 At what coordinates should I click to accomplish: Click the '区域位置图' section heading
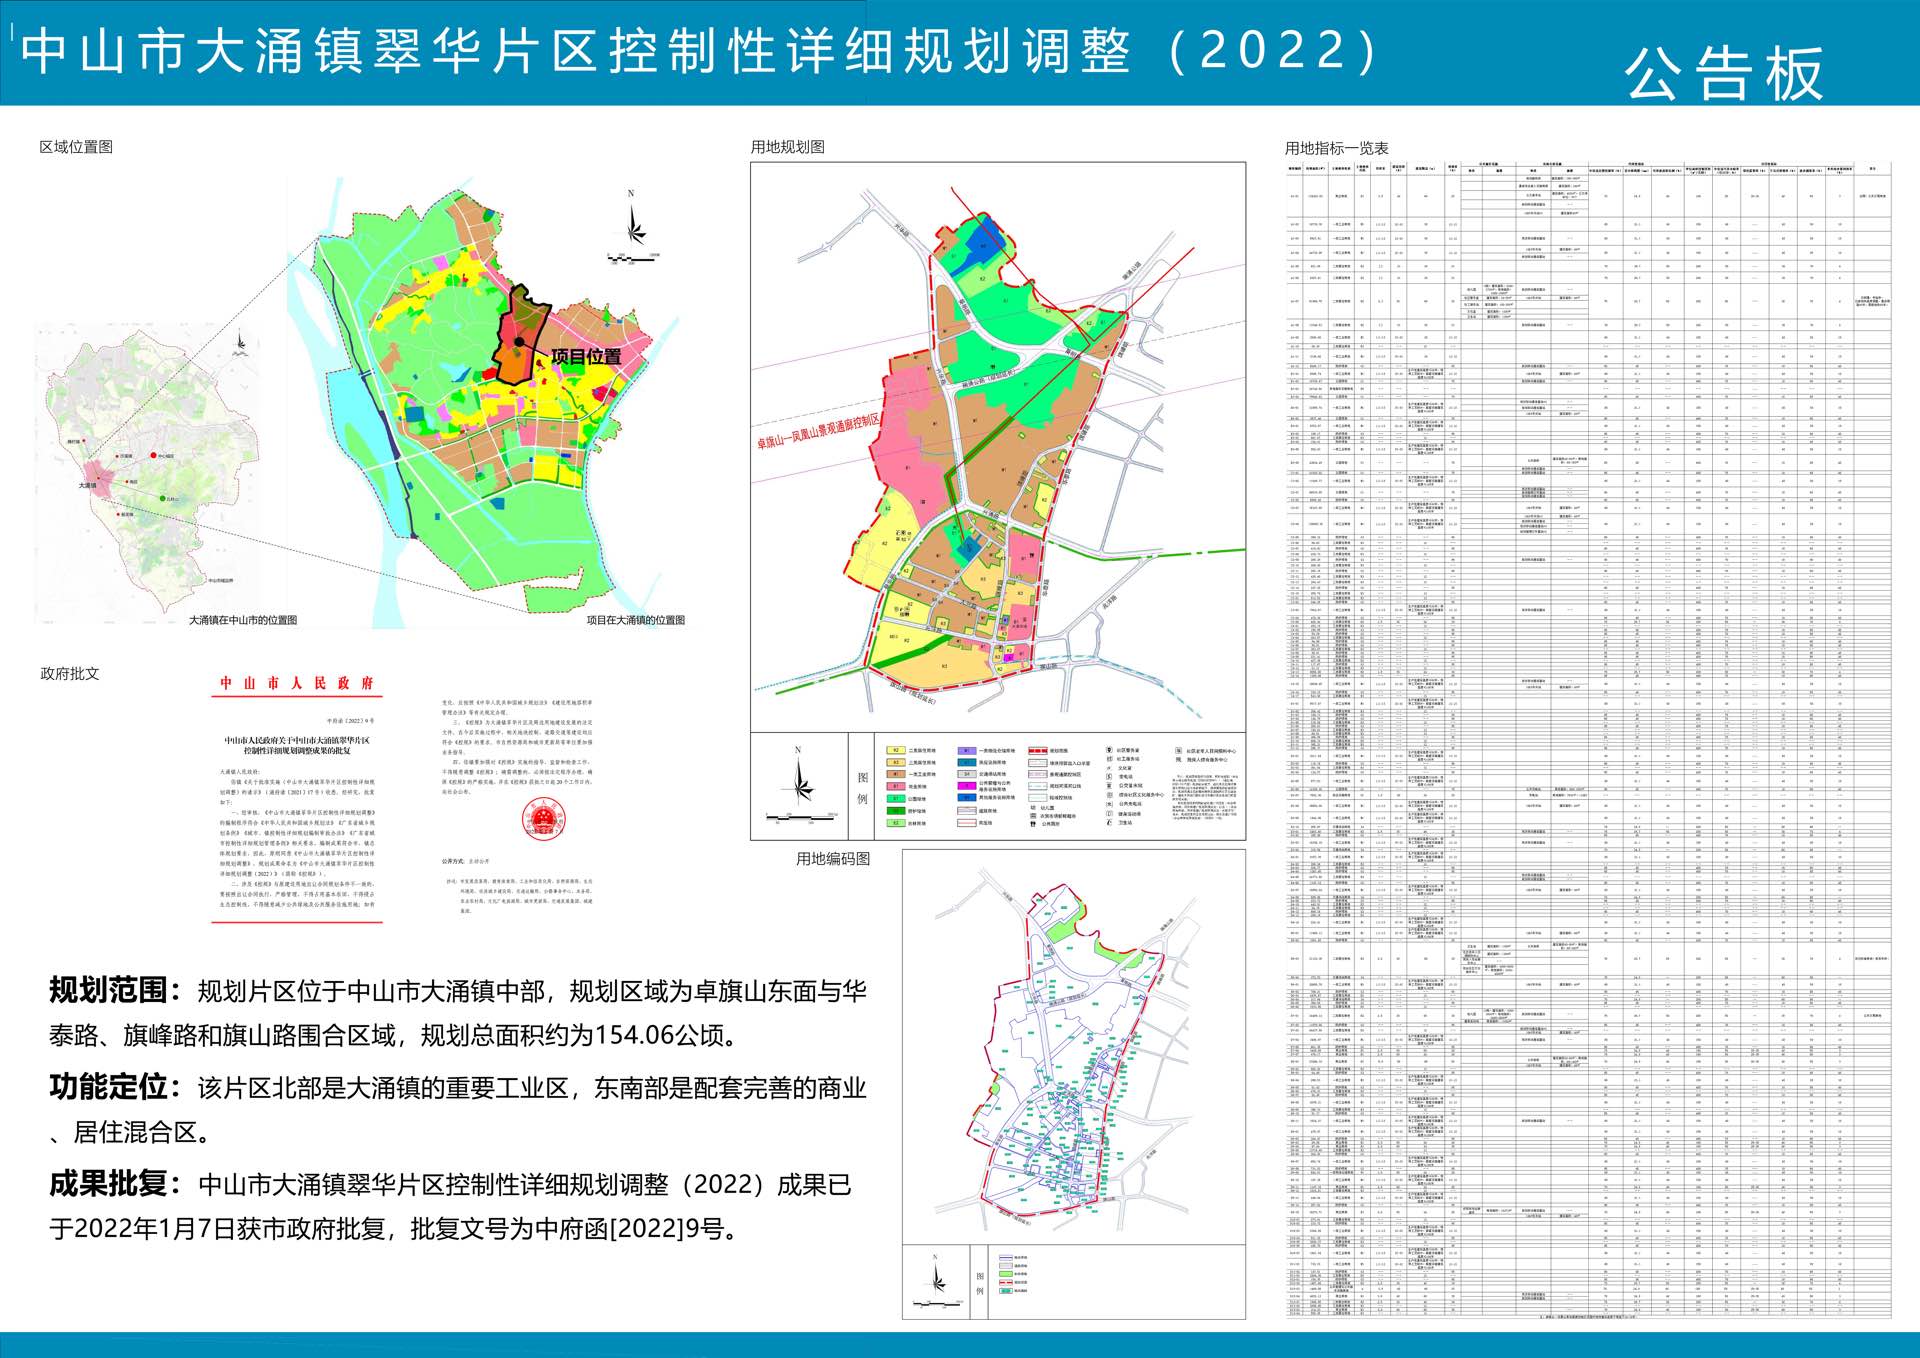[76, 147]
